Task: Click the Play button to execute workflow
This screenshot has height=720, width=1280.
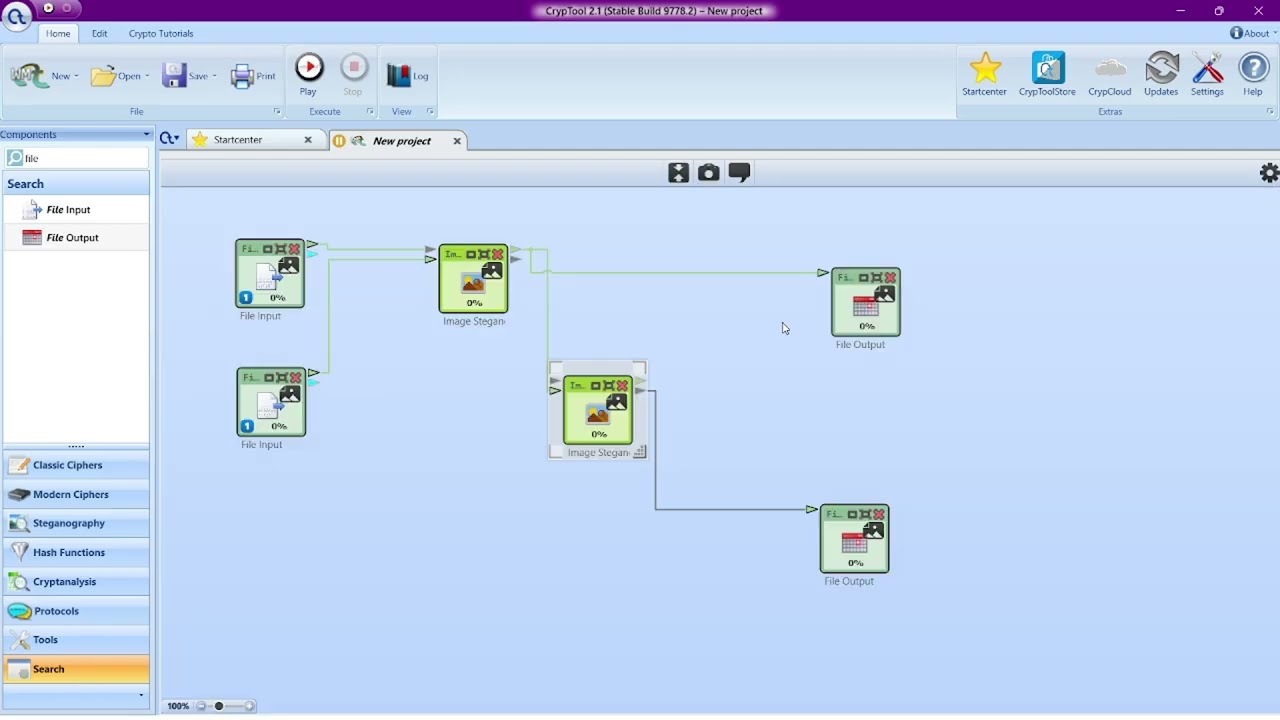Action: pos(309,68)
